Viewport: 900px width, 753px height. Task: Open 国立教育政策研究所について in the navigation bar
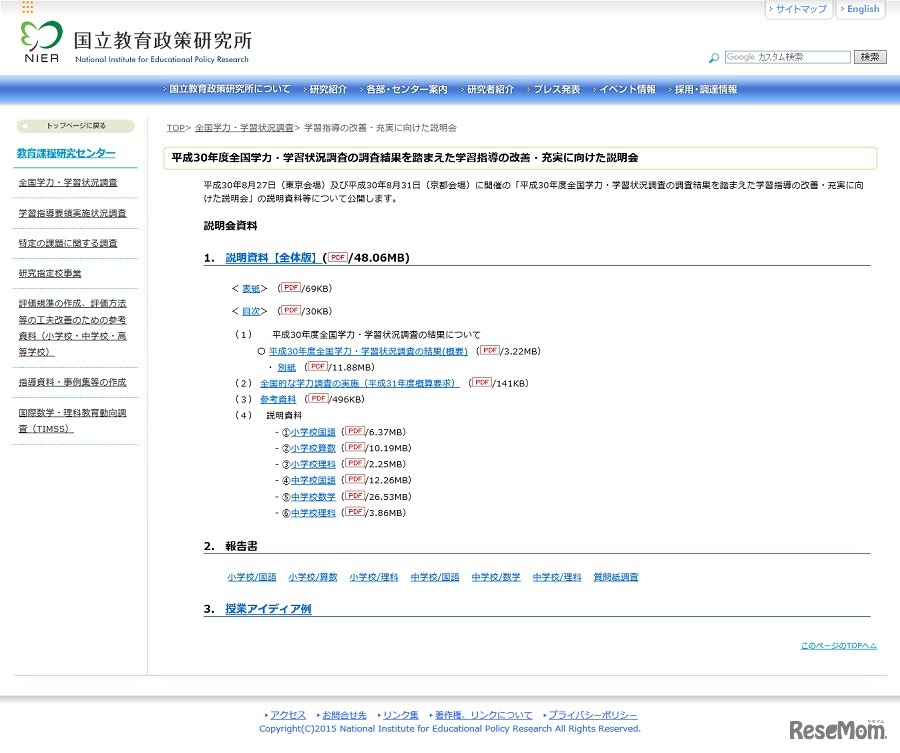[x=229, y=89]
